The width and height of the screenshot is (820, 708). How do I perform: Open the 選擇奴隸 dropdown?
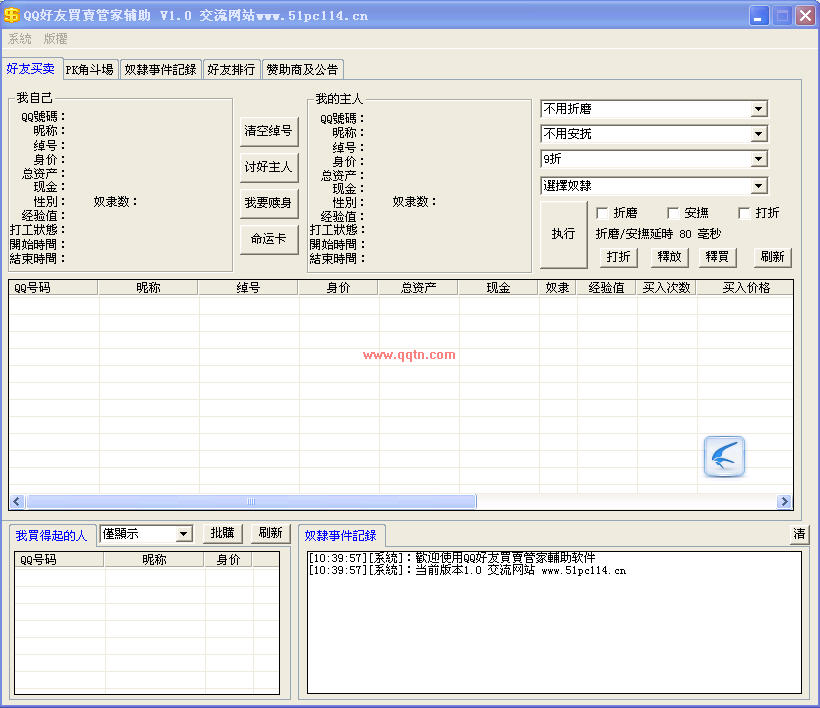(654, 186)
